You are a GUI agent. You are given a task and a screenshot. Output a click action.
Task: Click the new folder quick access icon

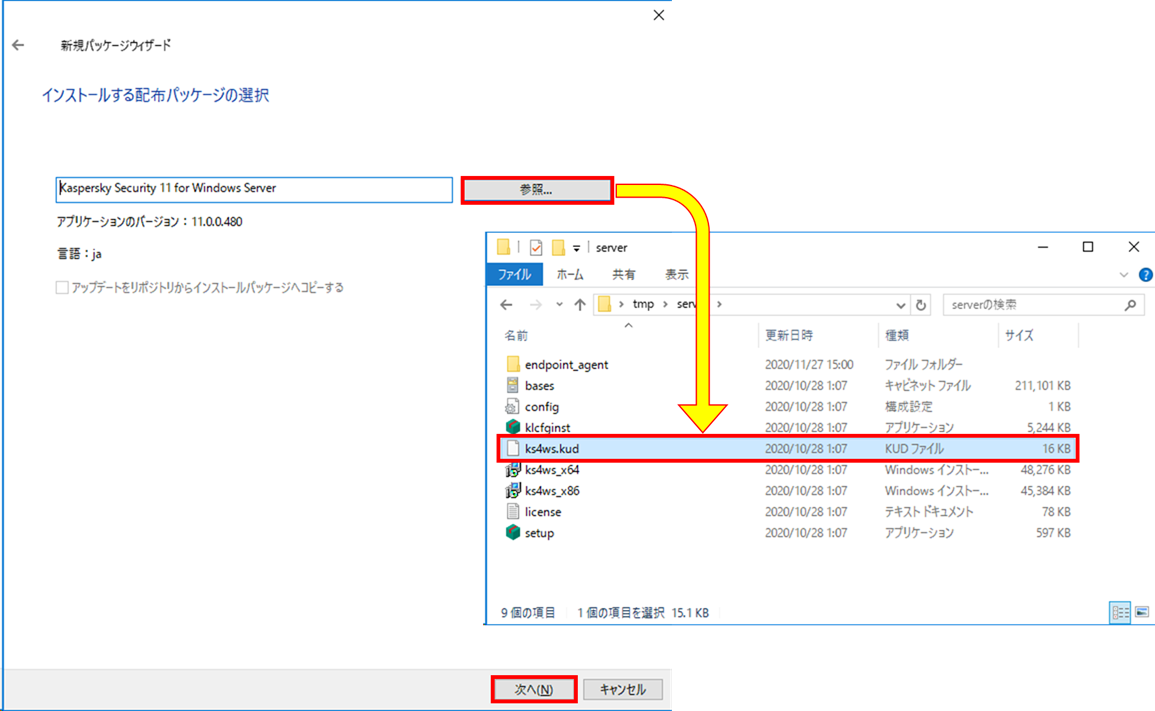559,248
